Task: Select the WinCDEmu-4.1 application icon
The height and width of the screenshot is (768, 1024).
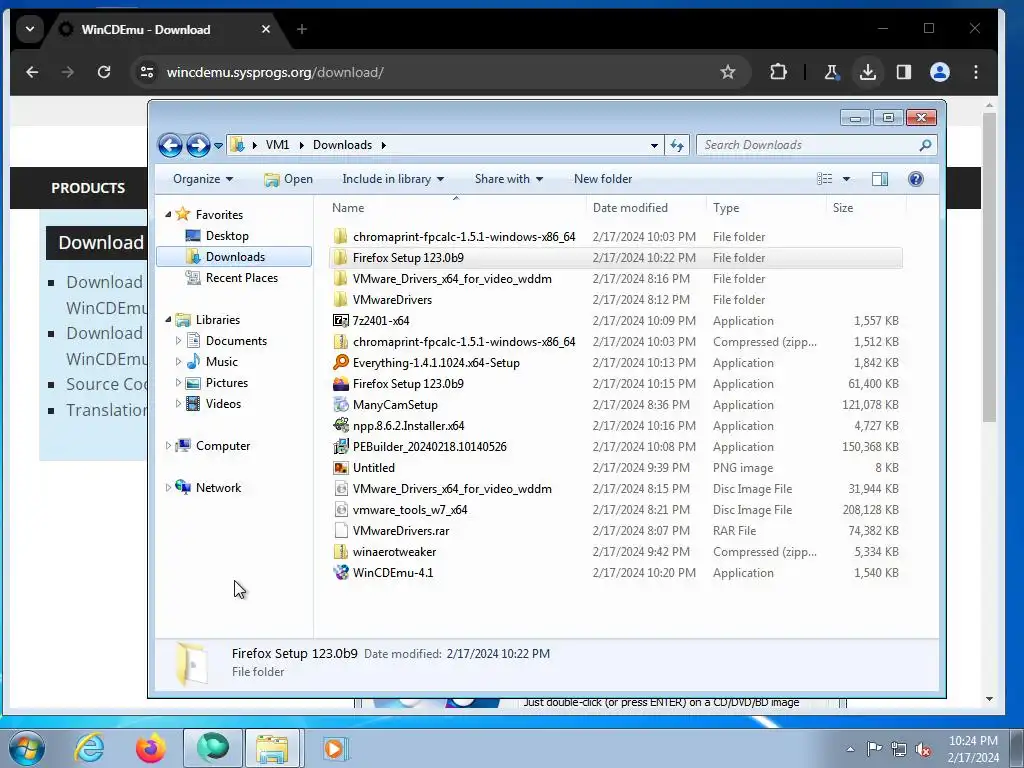Action: pyautogui.click(x=340, y=573)
